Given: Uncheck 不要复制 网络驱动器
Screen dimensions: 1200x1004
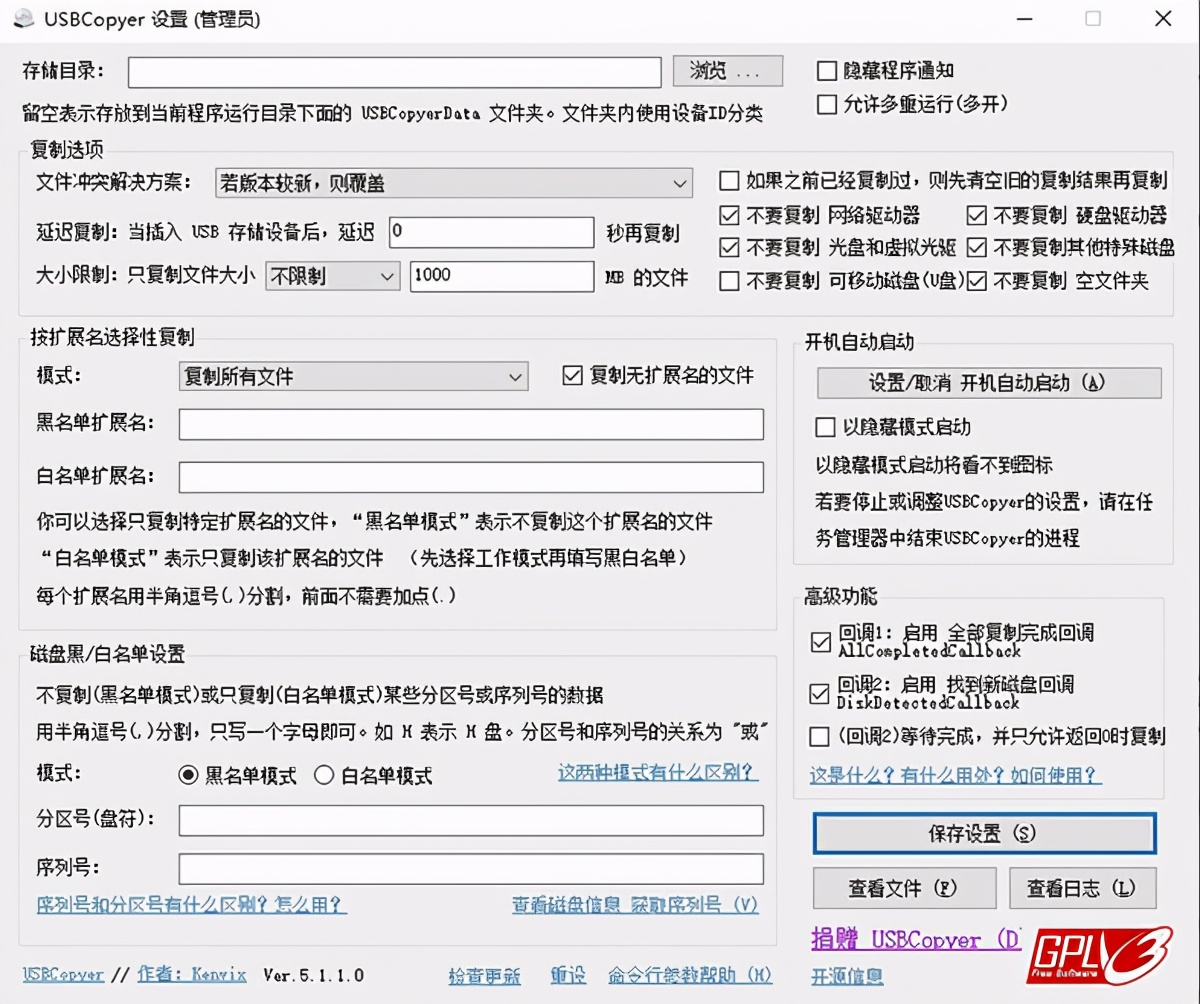Looking at the screenshot, I should (727, 215).
